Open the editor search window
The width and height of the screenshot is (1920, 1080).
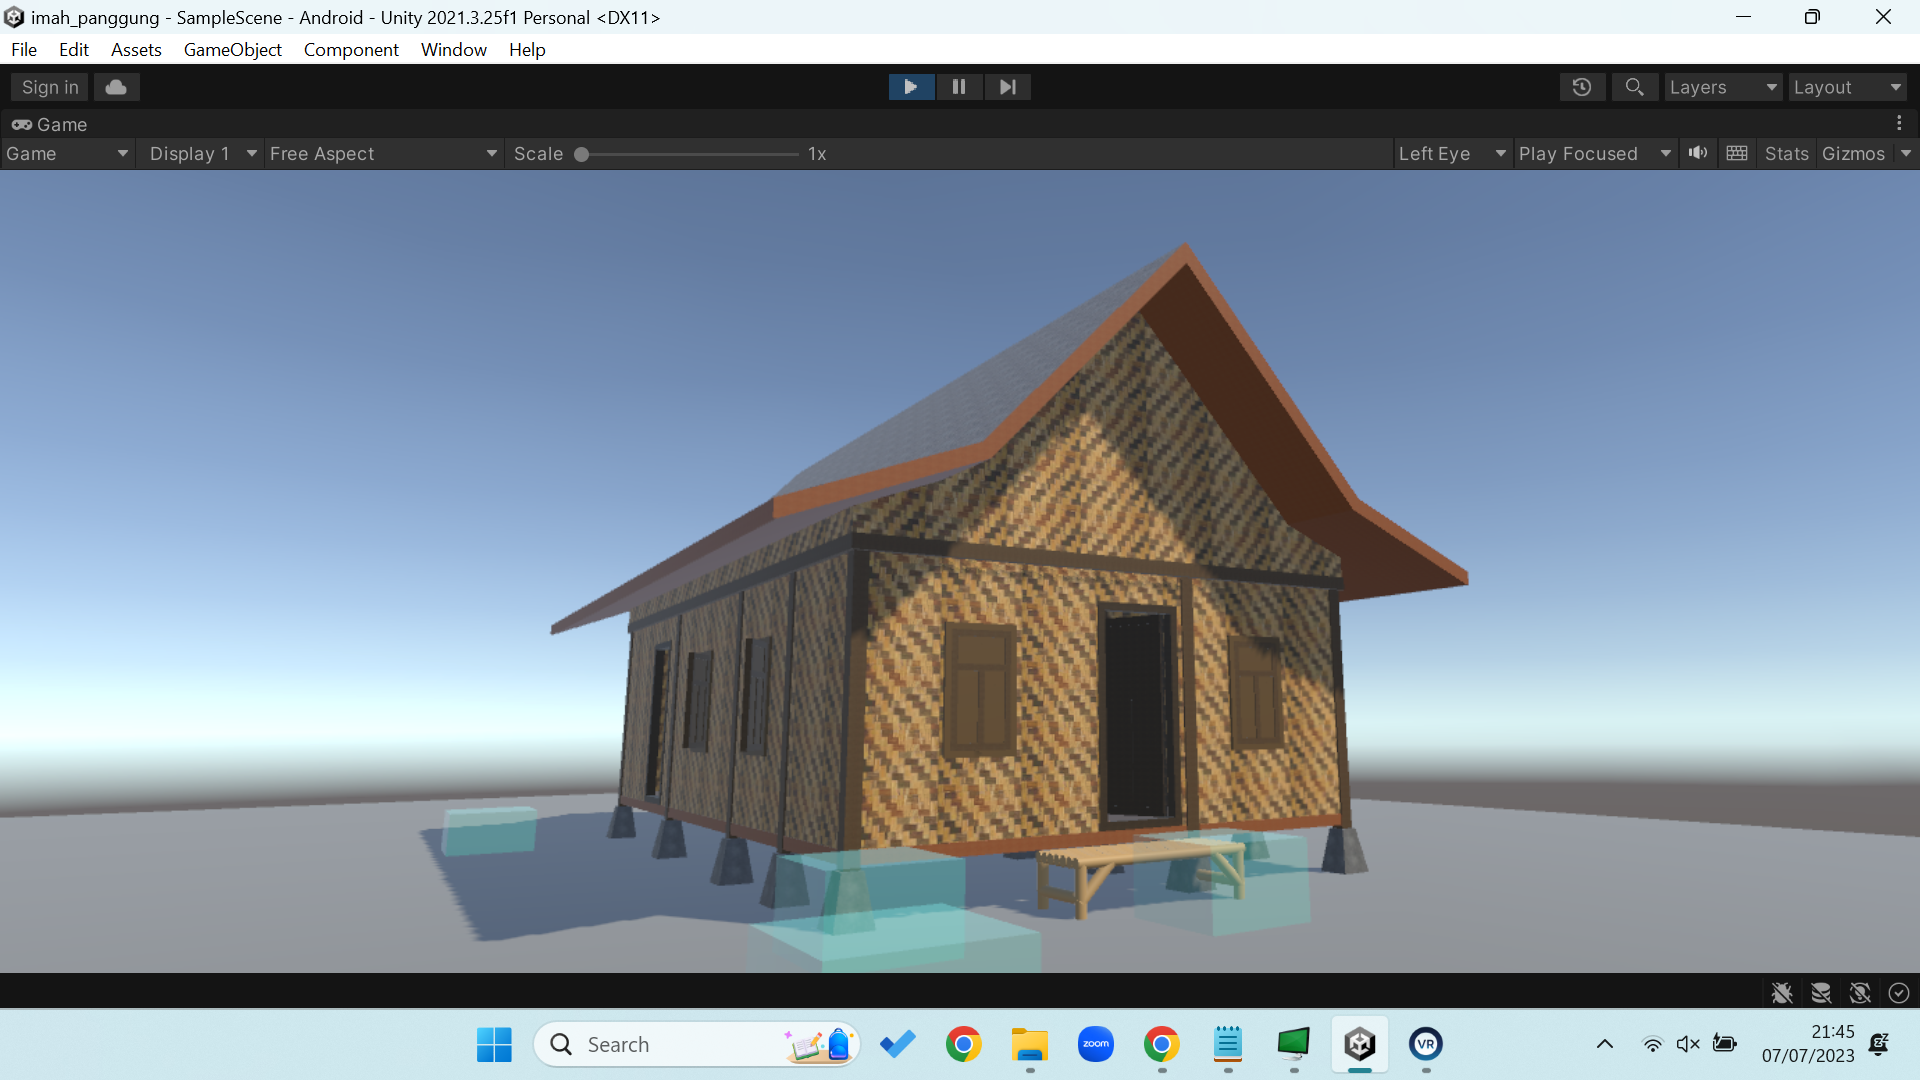pos(1634,87)
